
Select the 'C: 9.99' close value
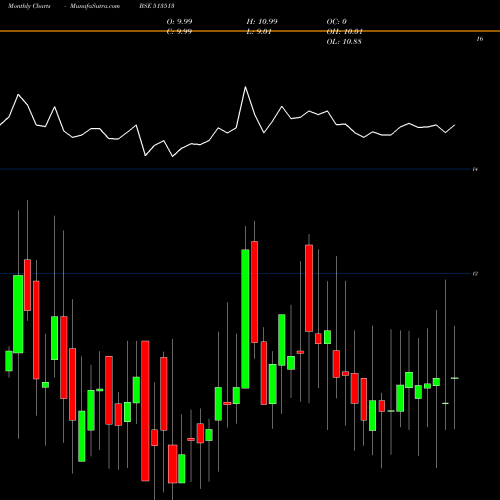(x=179, y=32)
